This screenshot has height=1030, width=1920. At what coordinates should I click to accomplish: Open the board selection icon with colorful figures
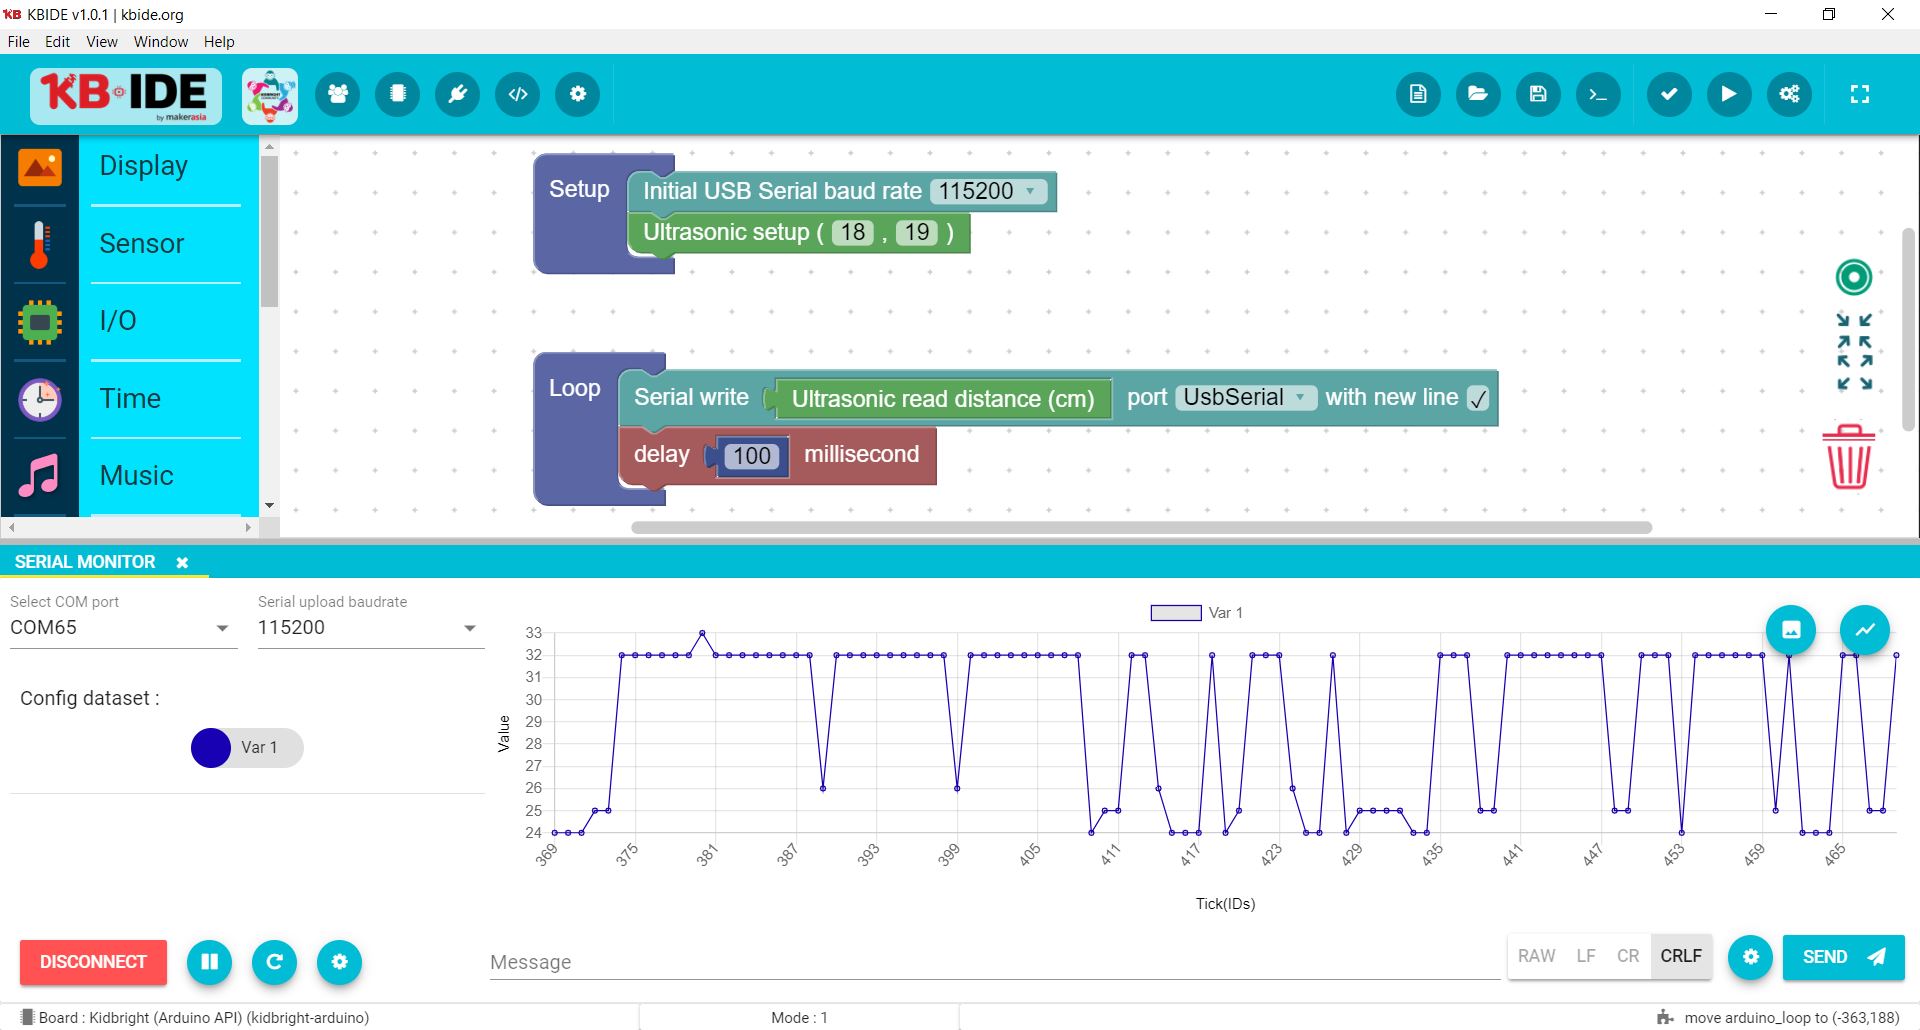[x=270, y=96]
